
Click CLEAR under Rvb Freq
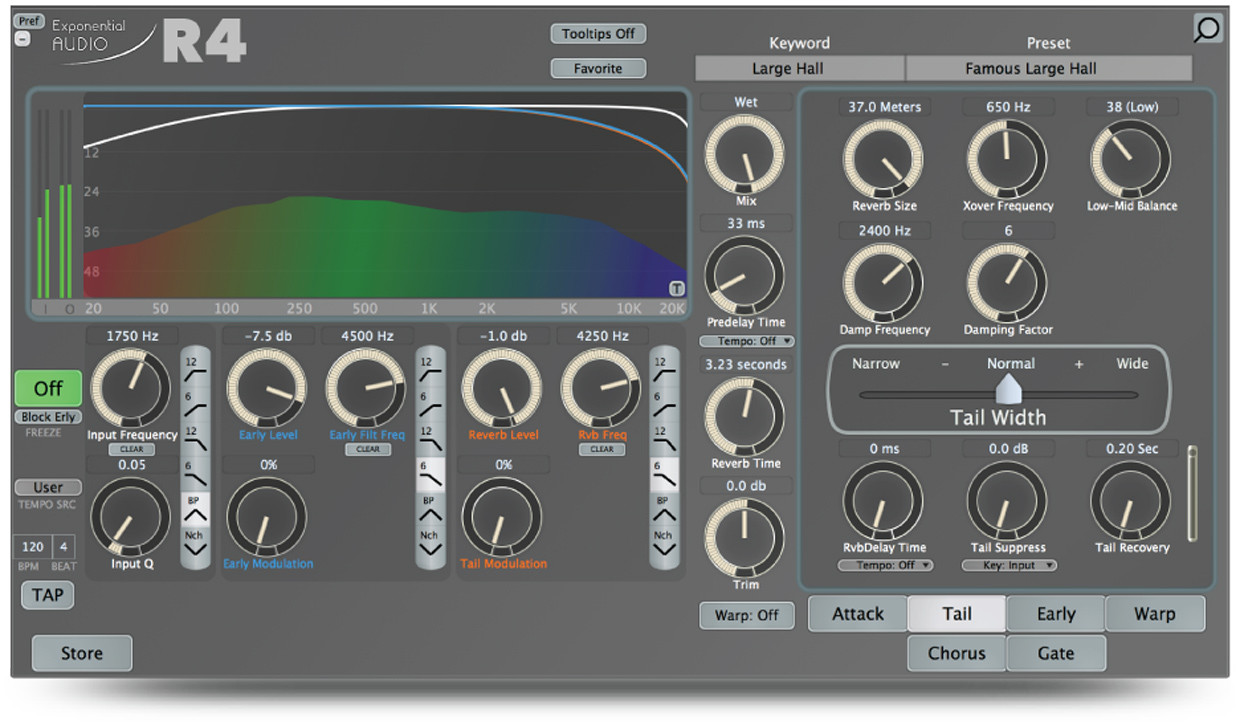[x=602, y=450]
